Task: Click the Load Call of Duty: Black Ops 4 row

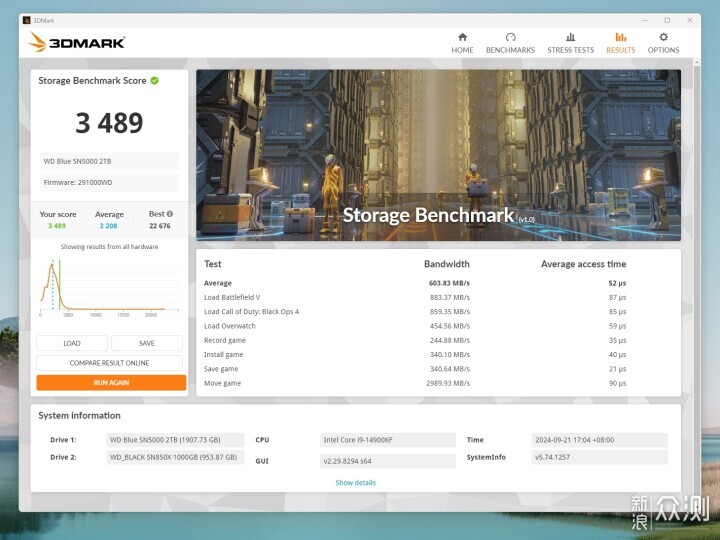Action: coord(415,312)
